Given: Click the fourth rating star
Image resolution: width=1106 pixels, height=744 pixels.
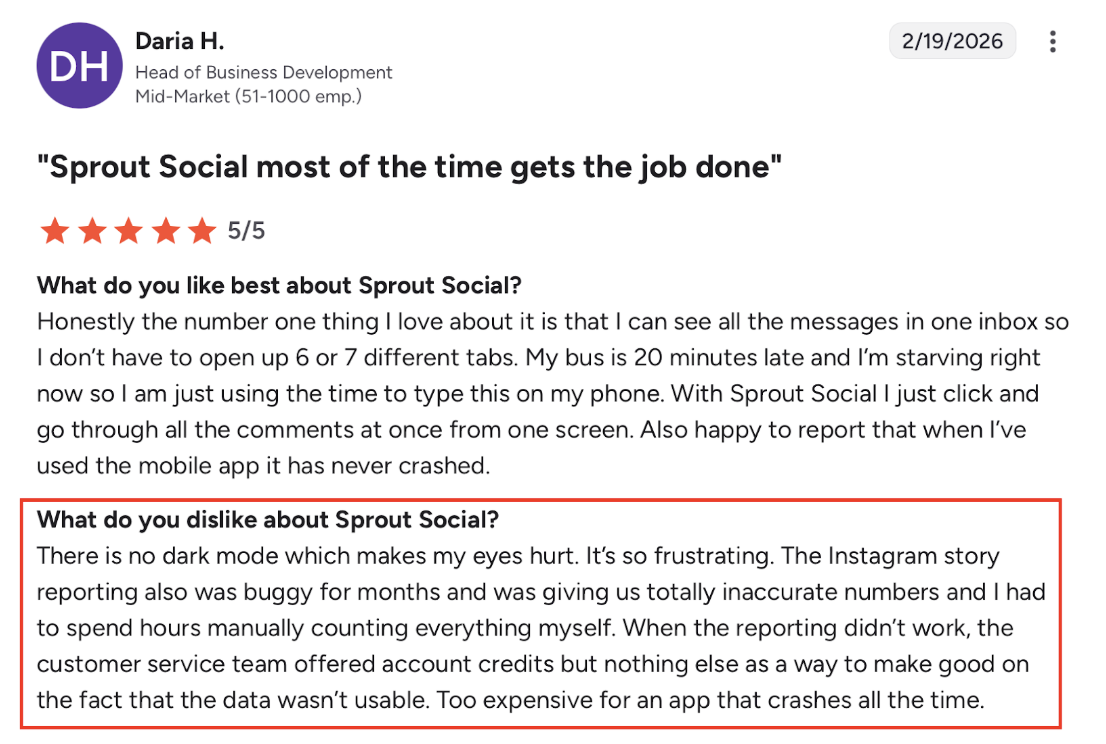Looking at the screenshot, I should click(x=166, y=231).
